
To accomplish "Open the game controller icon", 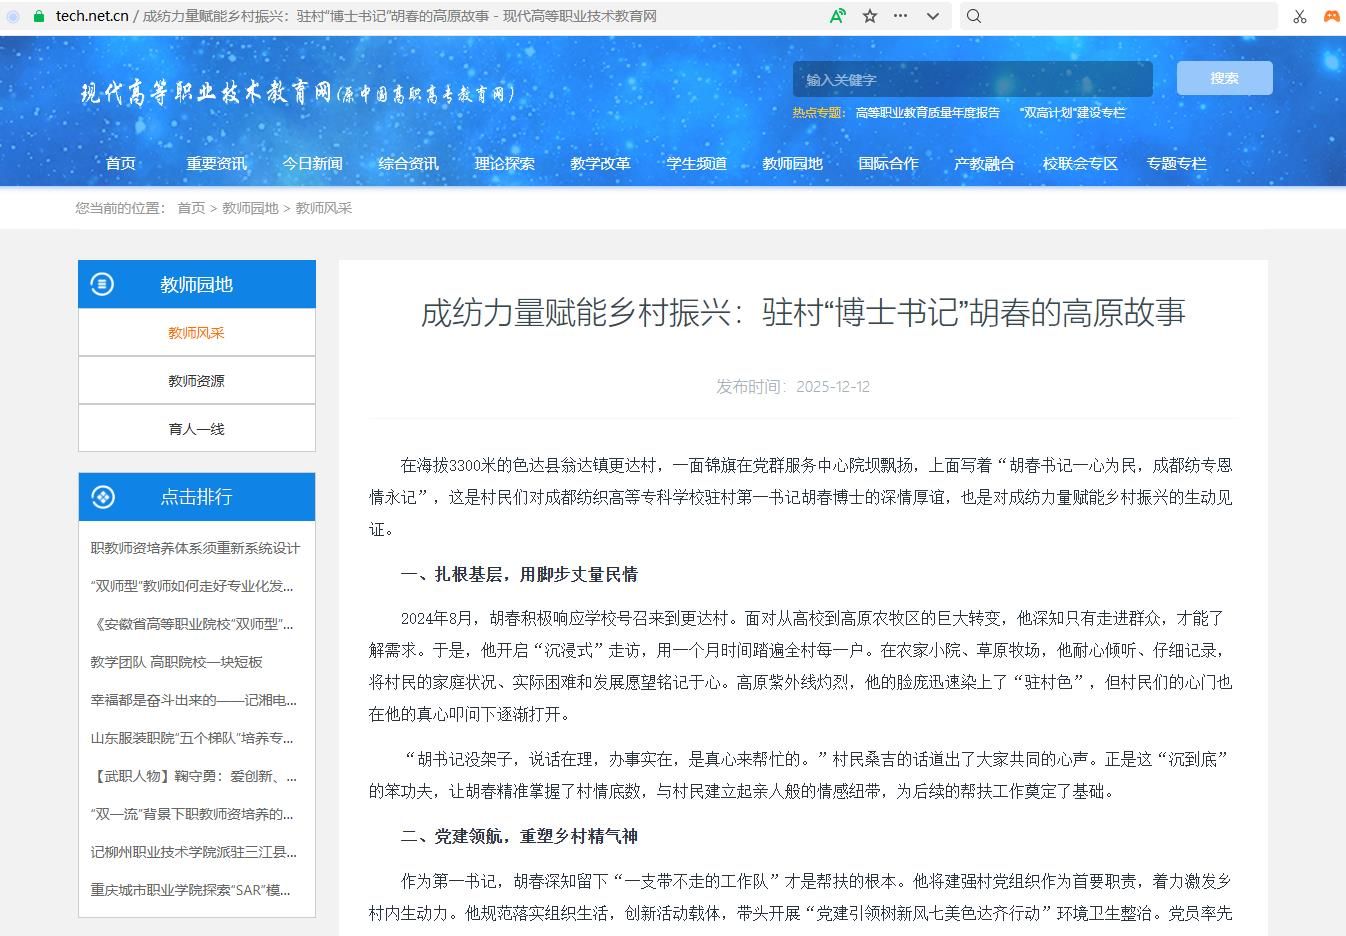I will [1331, 16].
